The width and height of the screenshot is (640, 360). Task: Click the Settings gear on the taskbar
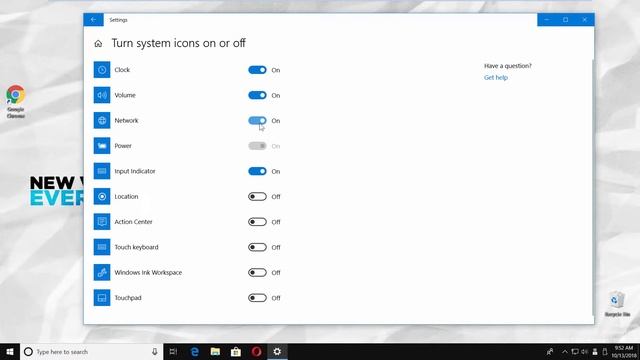[277, 351]
